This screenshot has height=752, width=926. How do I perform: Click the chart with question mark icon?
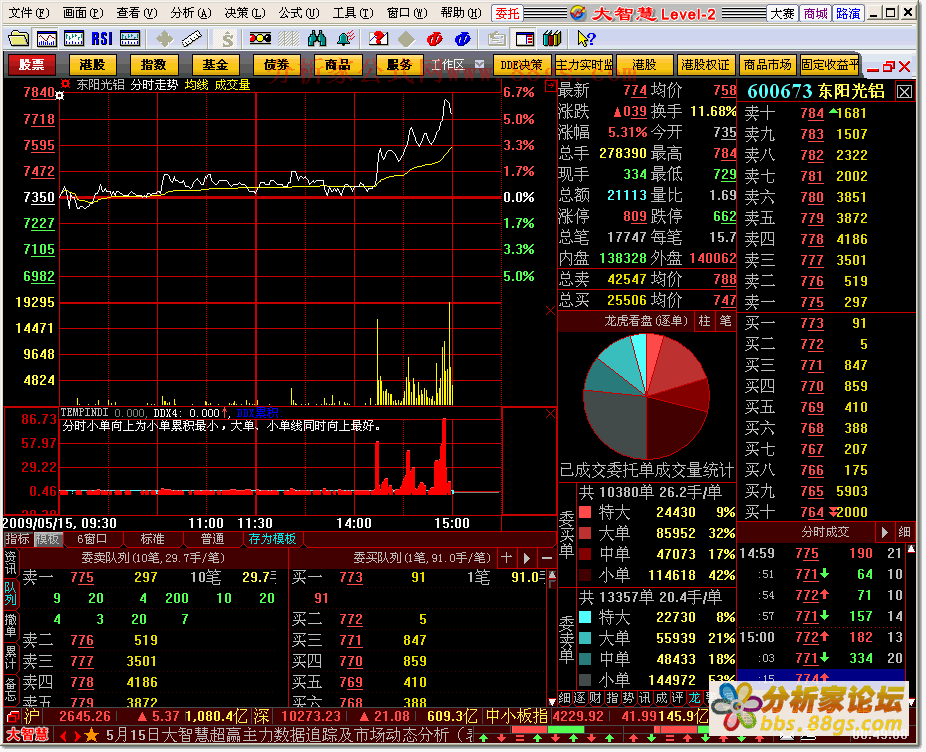(x=379, y=39)
